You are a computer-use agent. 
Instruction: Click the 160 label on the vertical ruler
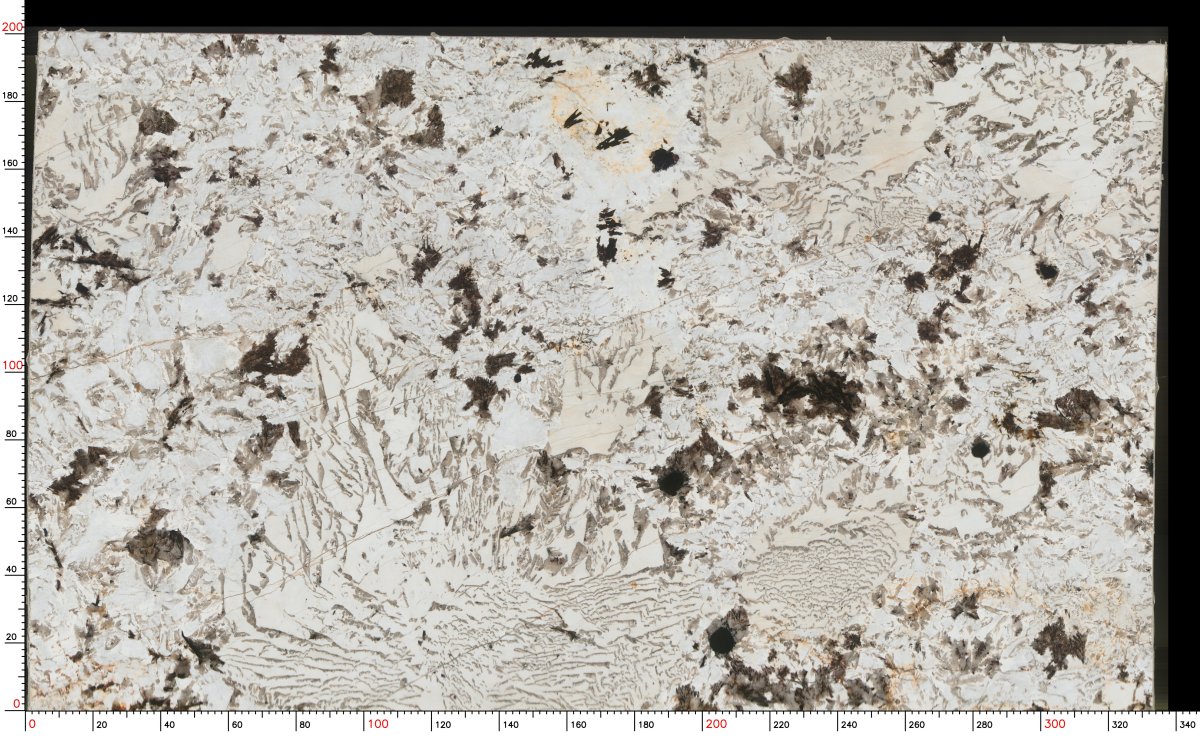click(11, 163)
